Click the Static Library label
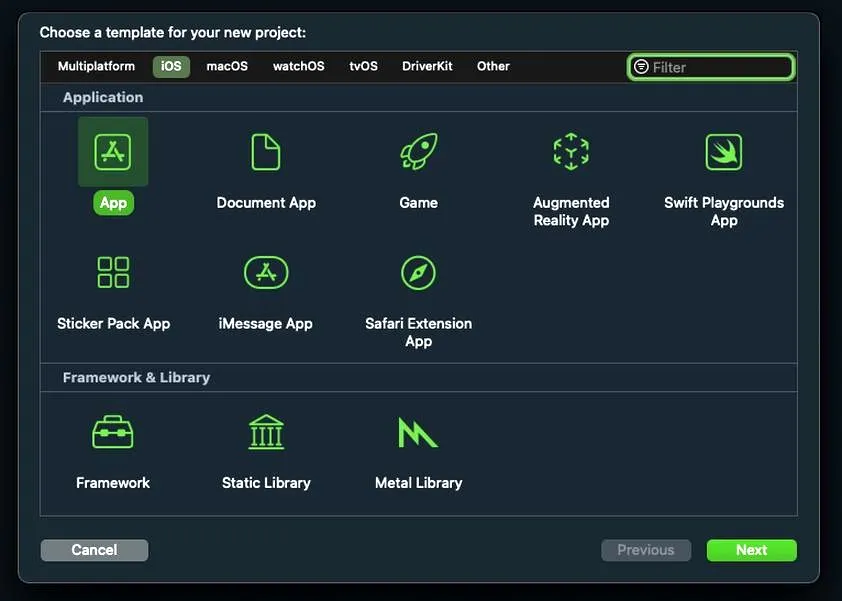 pos(266,483)
